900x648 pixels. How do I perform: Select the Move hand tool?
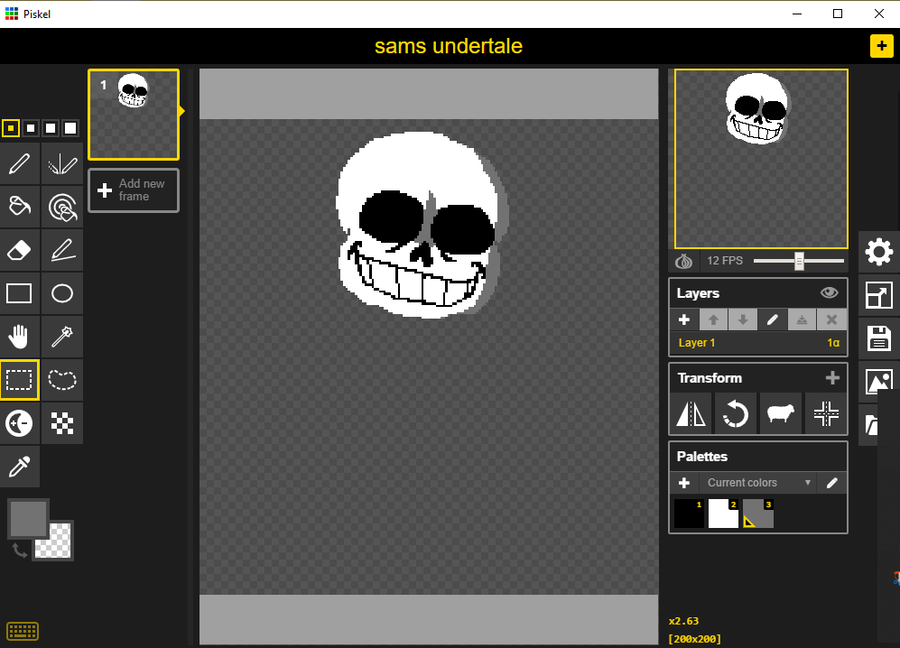click(x=20, y=336)
